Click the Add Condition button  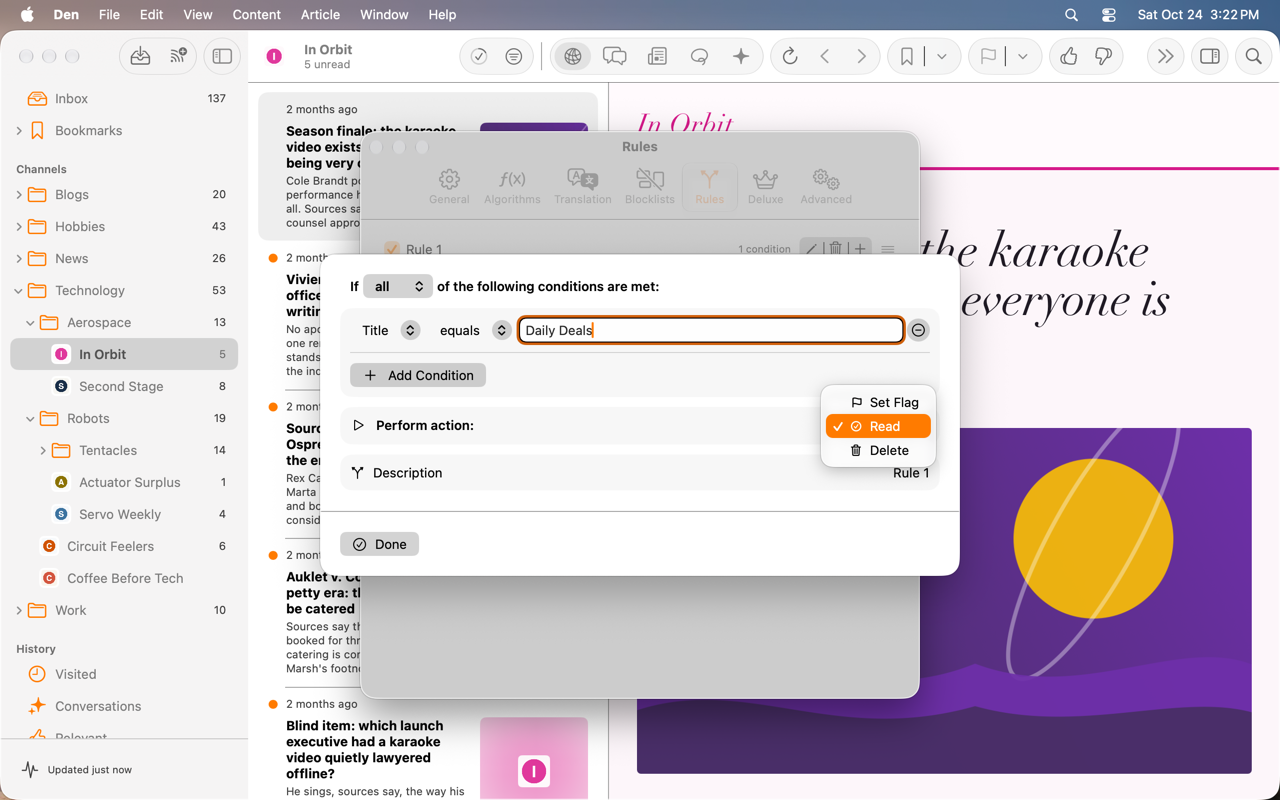pos(418,375)
